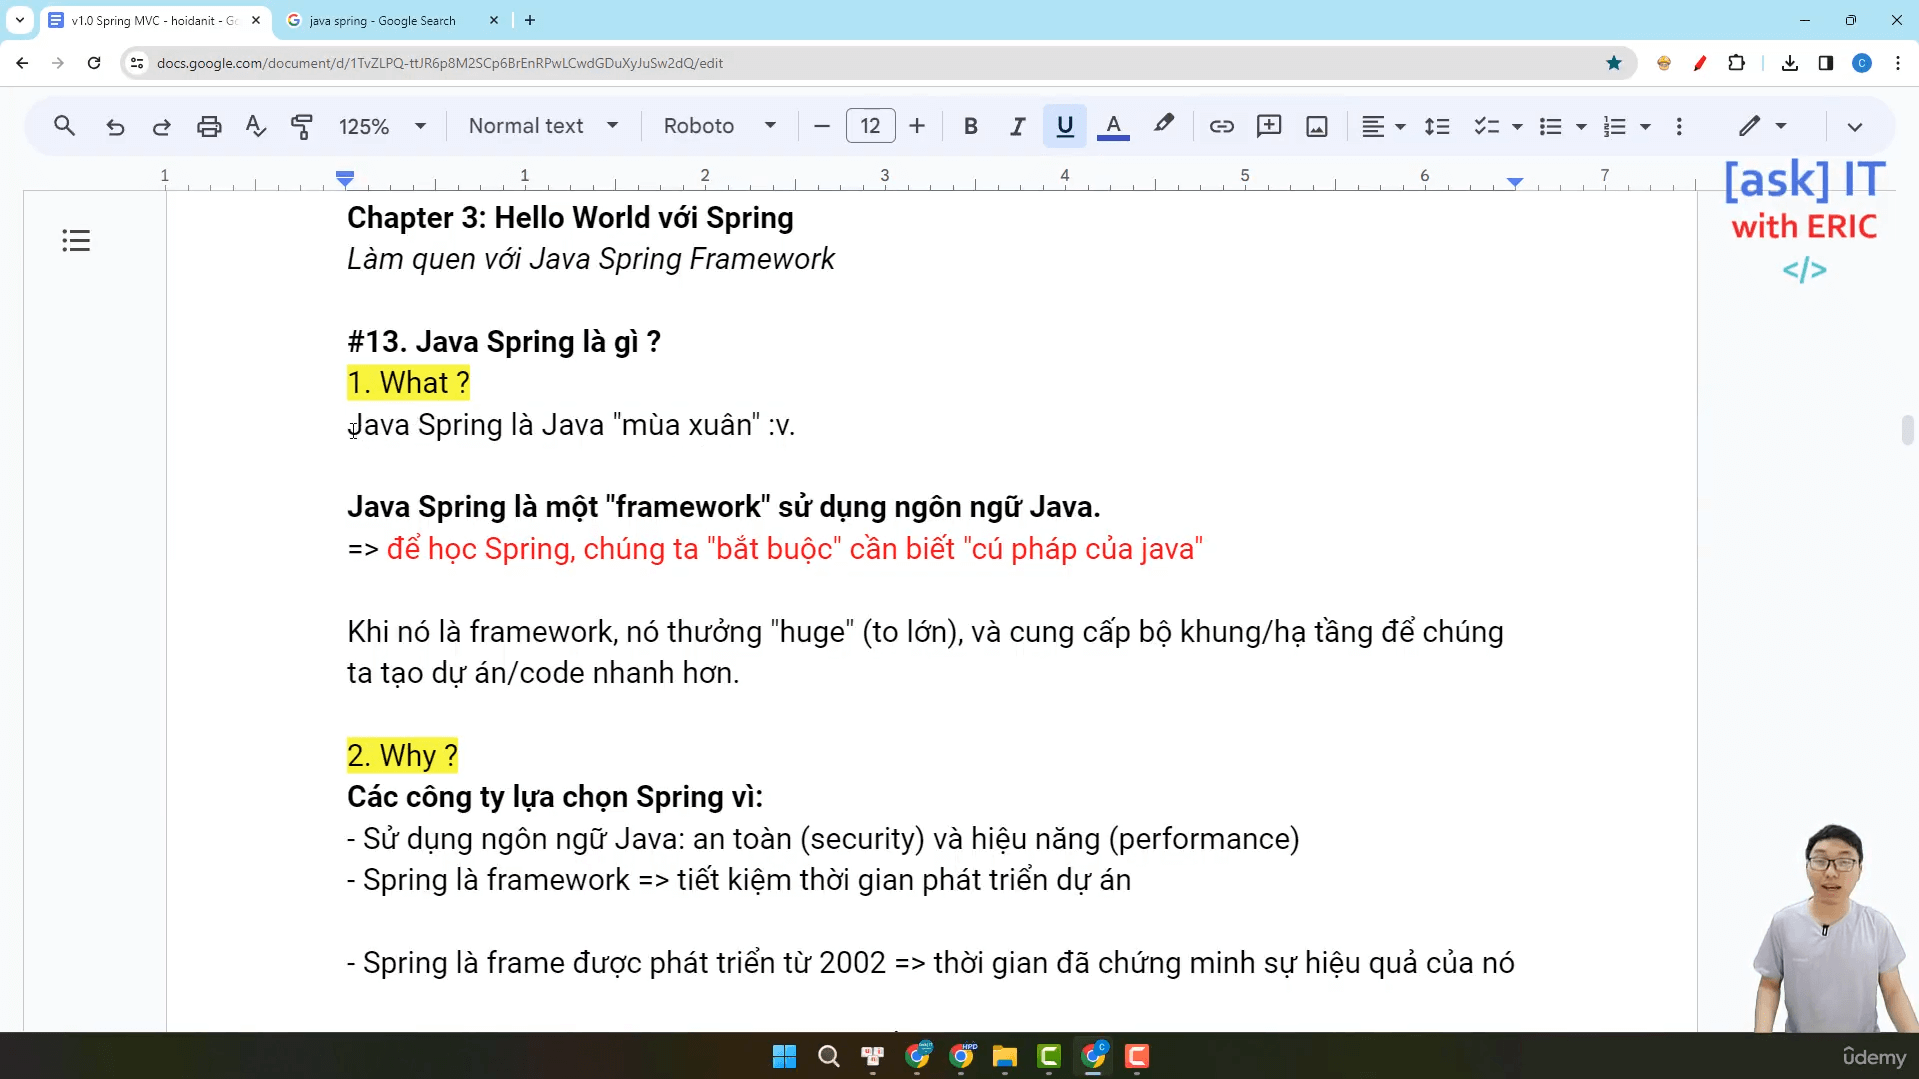Open the extensions puzzle menu
The height and width of the screenshot is (1079, 1919).
(1737, 63)
